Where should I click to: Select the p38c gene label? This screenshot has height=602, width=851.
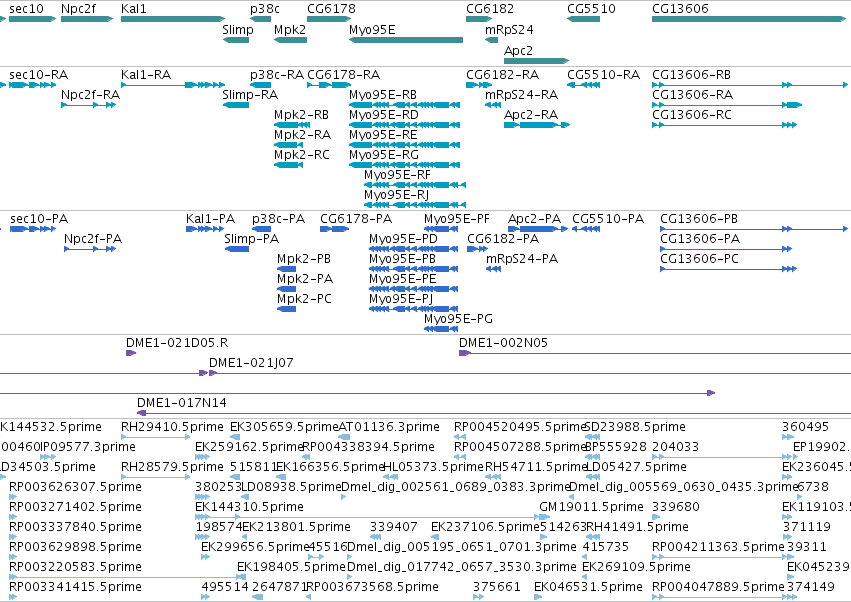265,9
